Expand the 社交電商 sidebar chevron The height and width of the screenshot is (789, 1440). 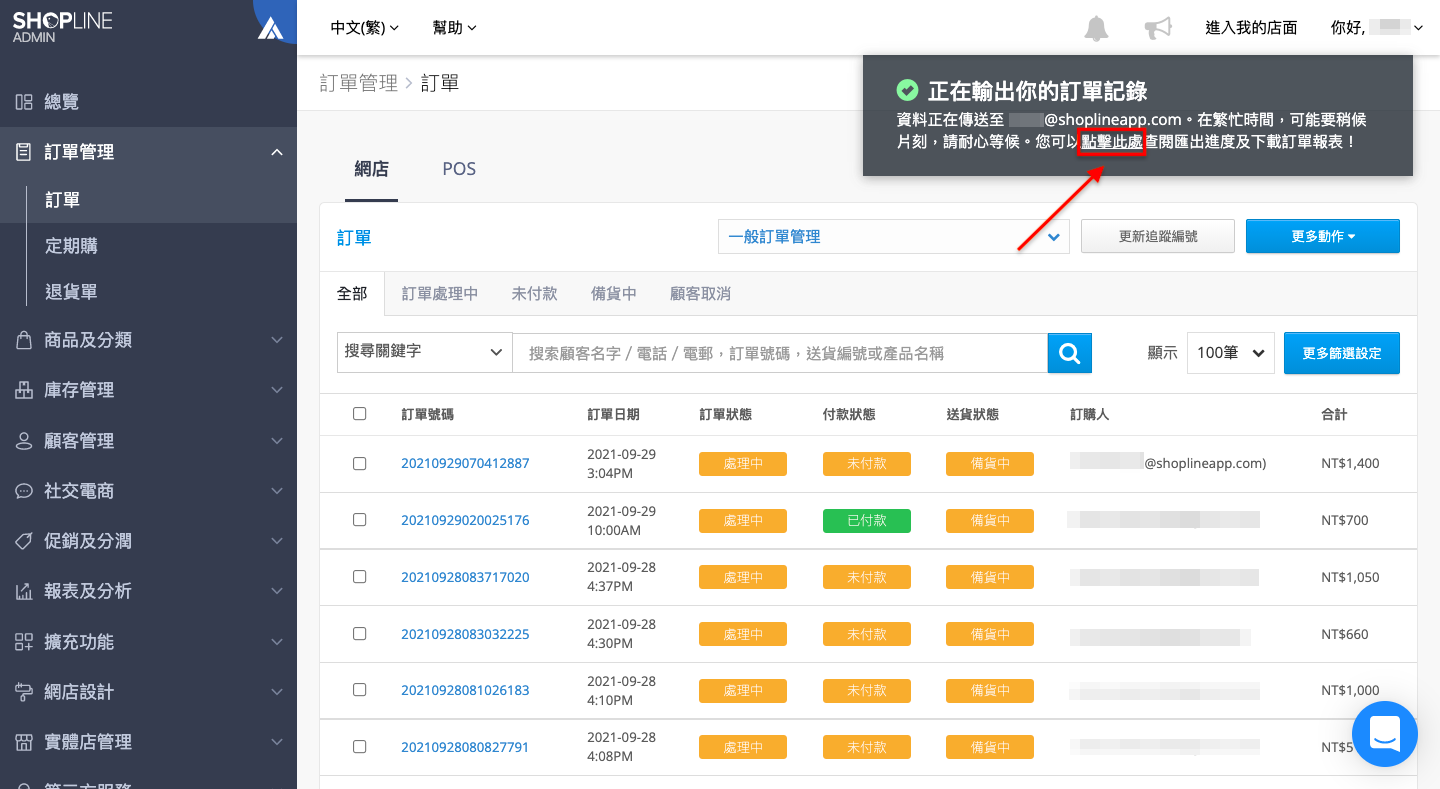point(277,491)
